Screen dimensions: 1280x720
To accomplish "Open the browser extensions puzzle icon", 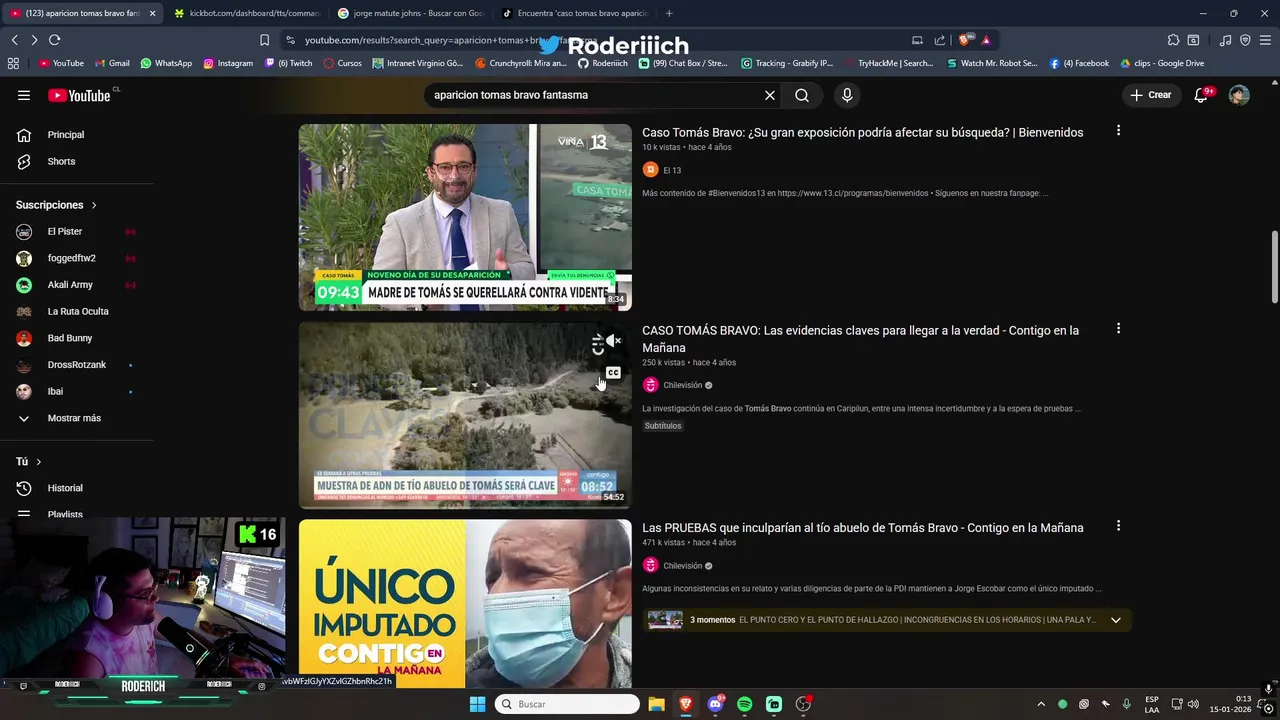I will [x=1173, y=40].
